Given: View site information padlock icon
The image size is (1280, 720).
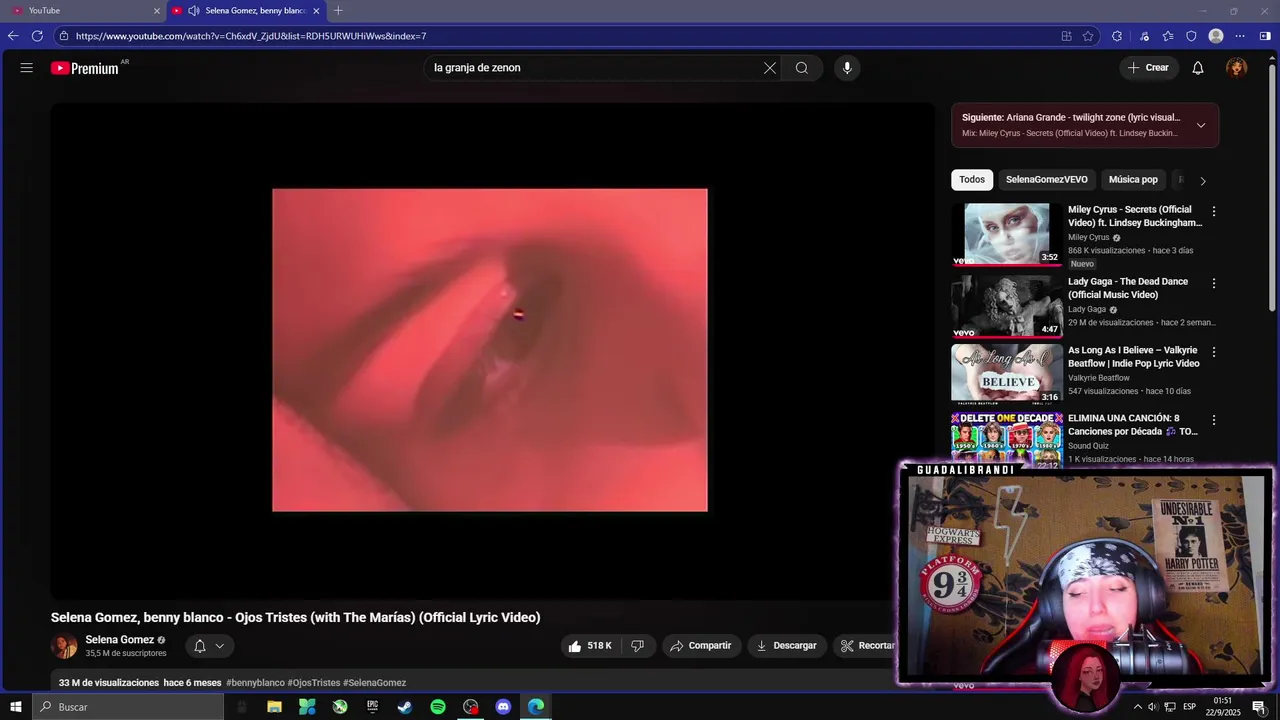Looking at the screenshot, I should coord(64,36).
